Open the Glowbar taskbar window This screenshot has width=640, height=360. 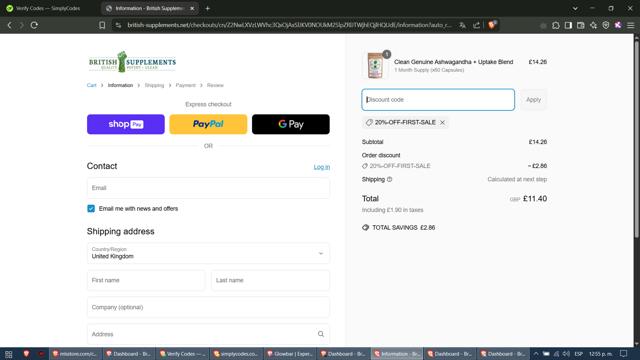pos(289,354)
